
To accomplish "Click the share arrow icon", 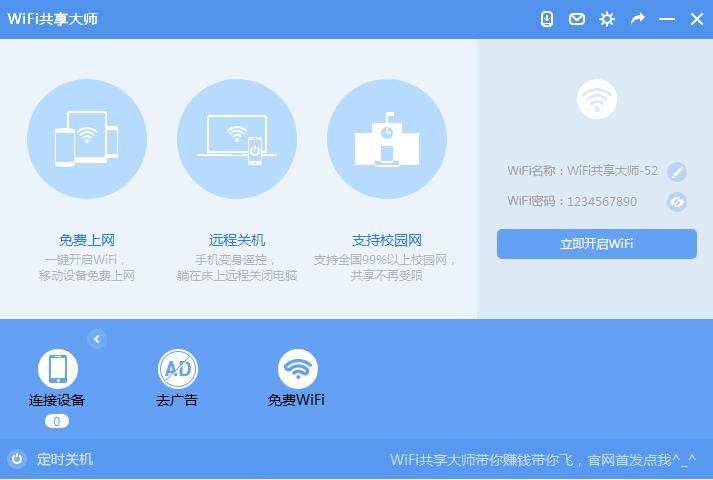I will [638, 19].
